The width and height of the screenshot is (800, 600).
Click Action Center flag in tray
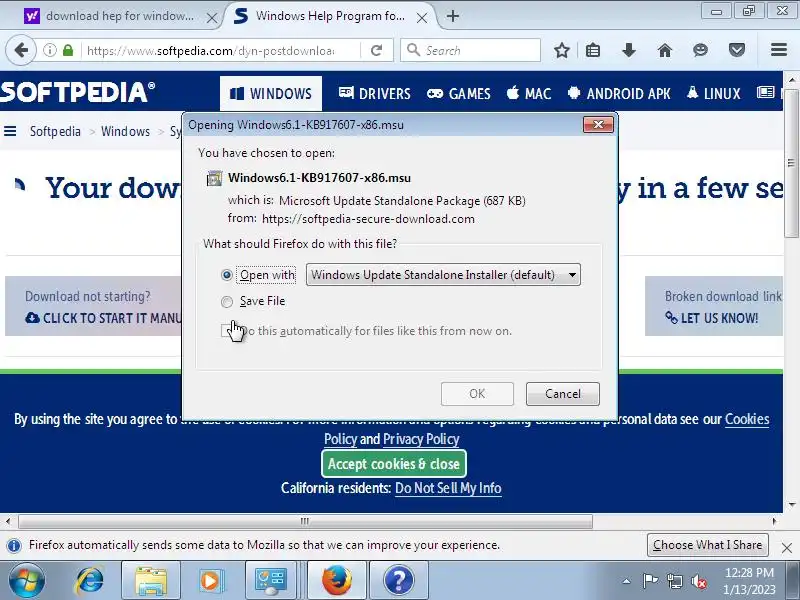pyautogui.click(x=650, y=581)
